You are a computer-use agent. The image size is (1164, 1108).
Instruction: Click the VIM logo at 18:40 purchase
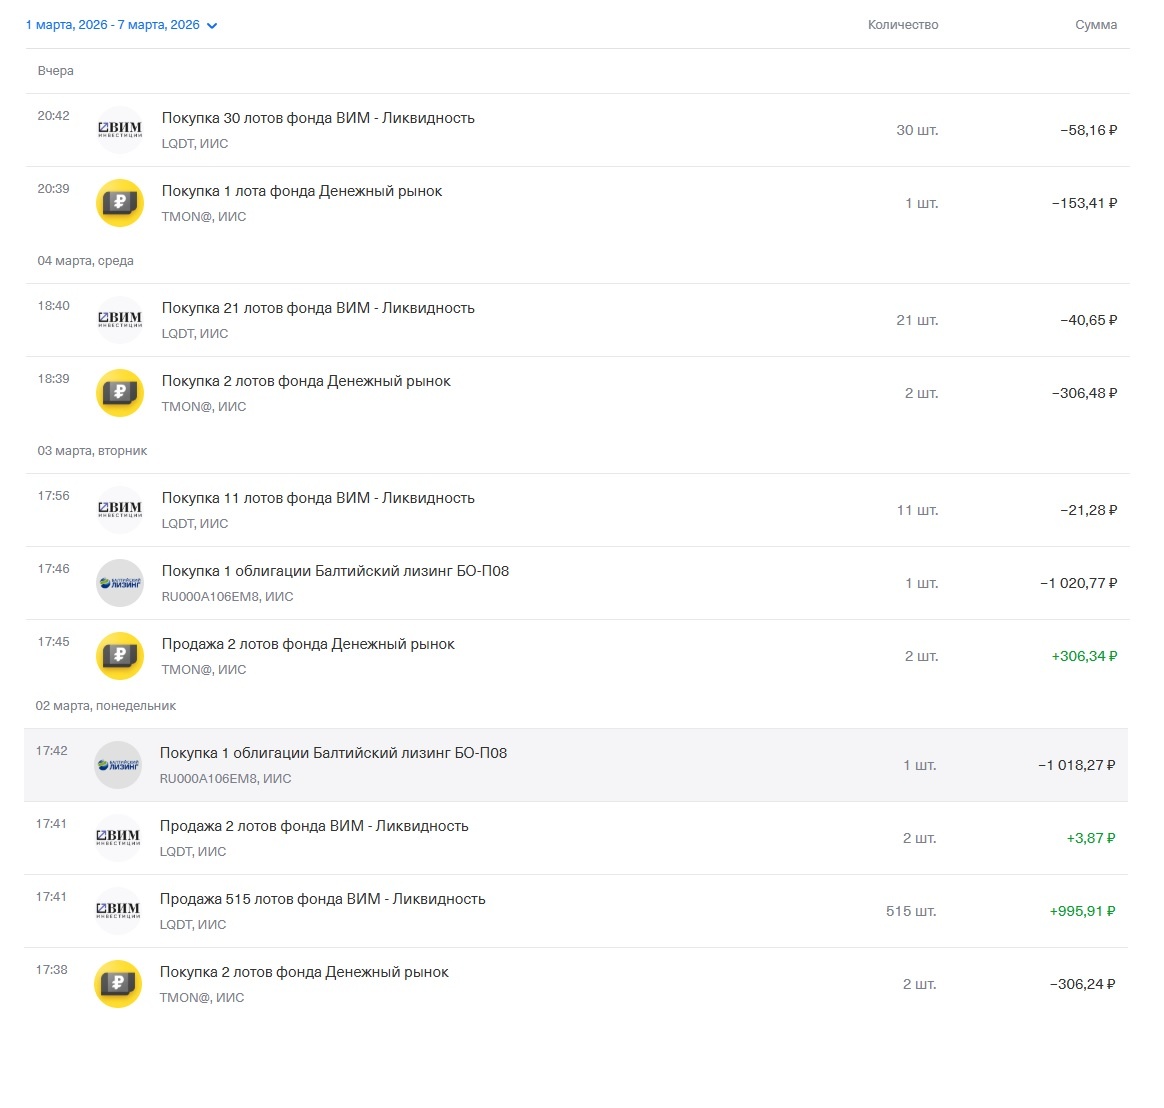(120, 320)
